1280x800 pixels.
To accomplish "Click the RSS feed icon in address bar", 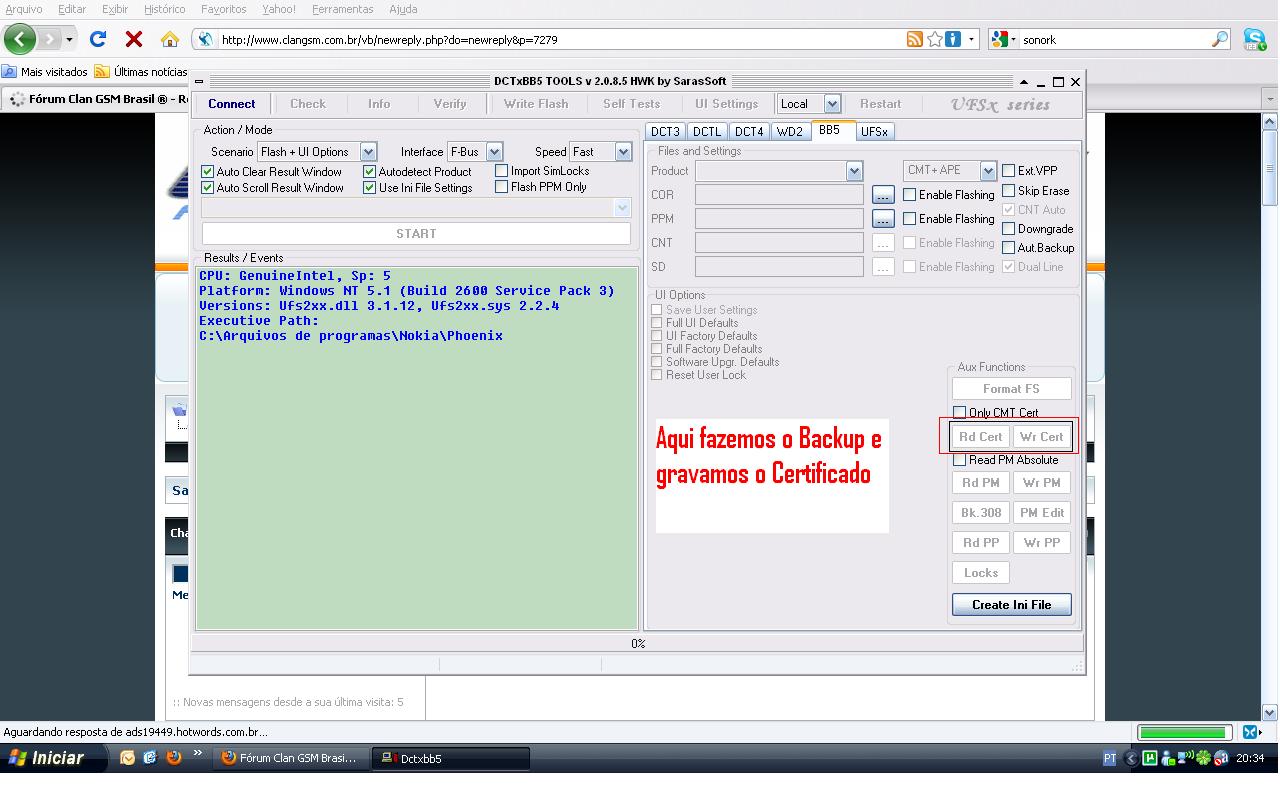I will (914, 40).
